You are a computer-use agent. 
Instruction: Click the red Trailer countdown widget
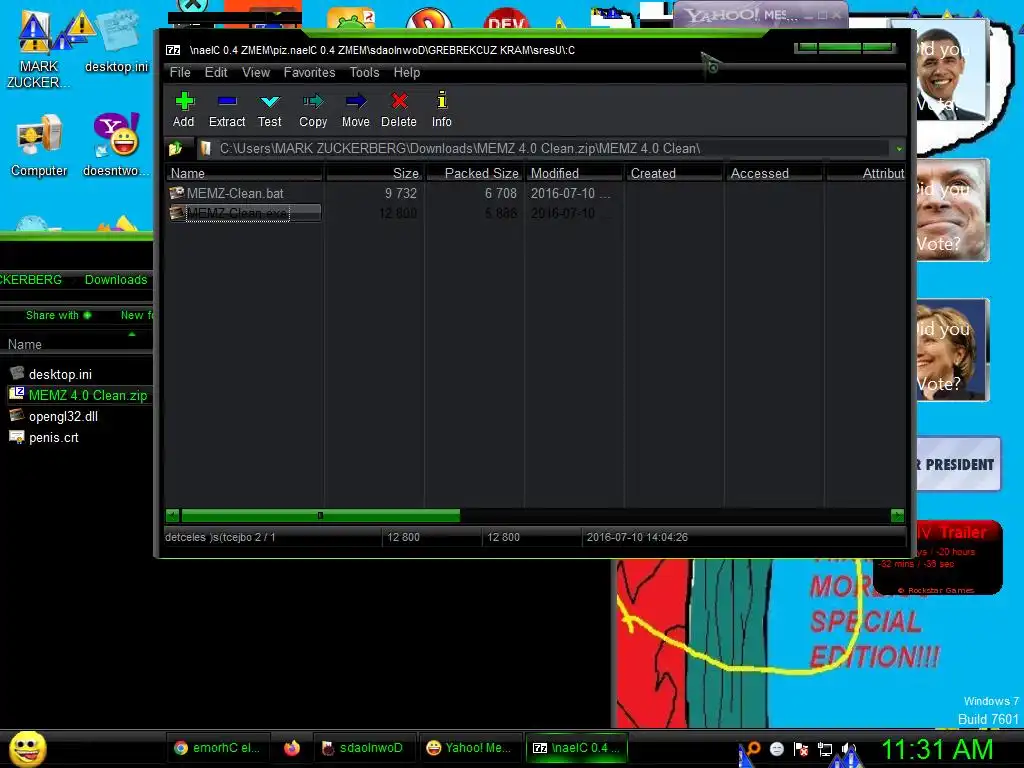940,557
